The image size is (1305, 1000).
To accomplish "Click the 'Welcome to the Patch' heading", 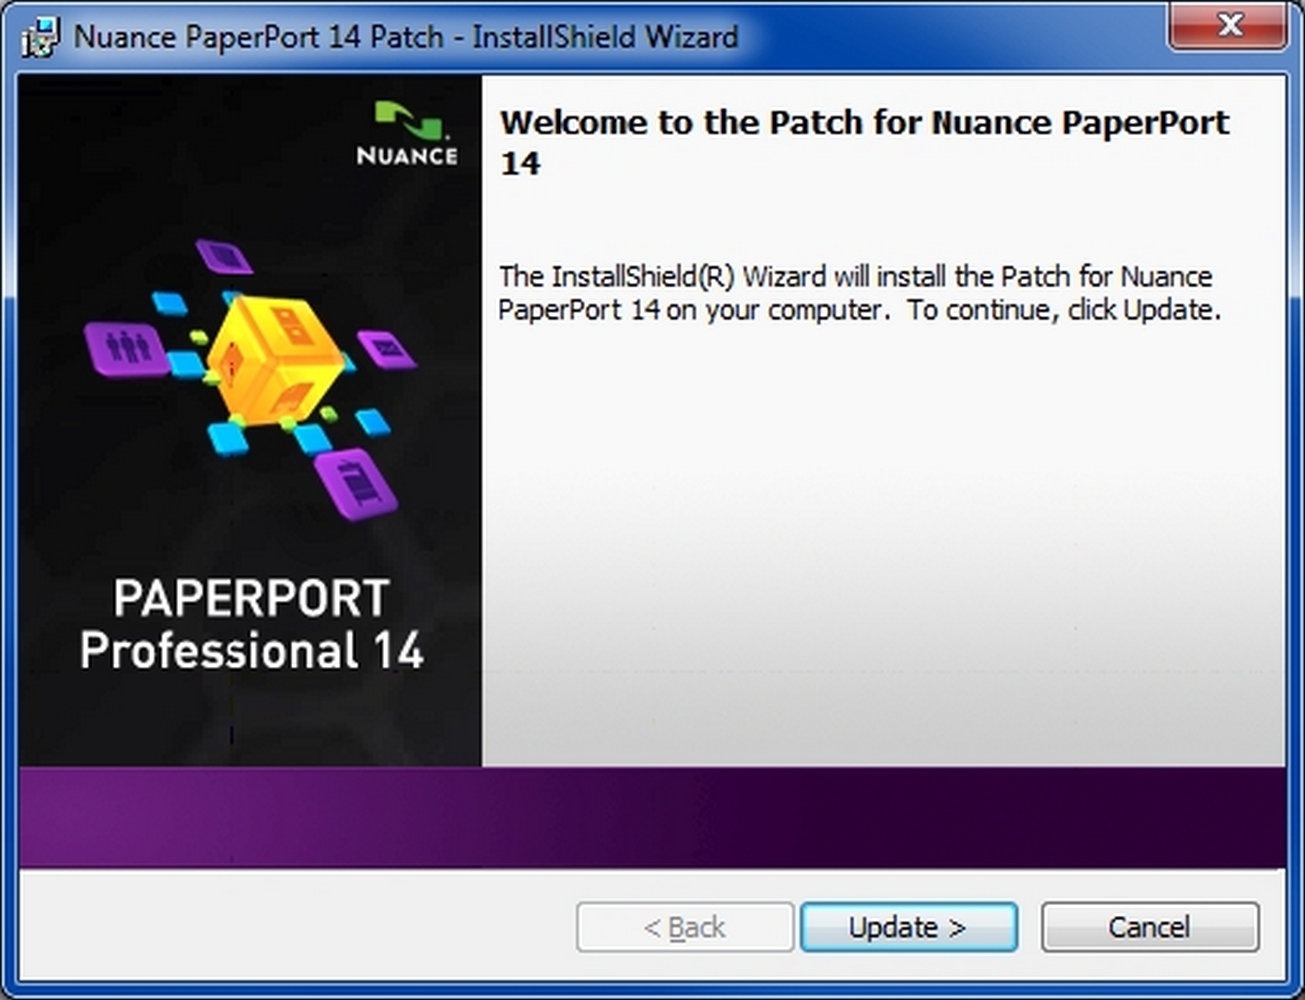I will point(864,141).
